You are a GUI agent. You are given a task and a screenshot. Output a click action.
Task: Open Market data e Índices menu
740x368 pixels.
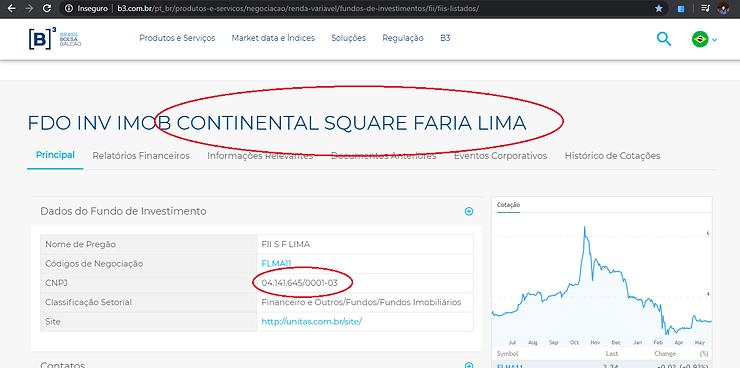tap(273, 38)
